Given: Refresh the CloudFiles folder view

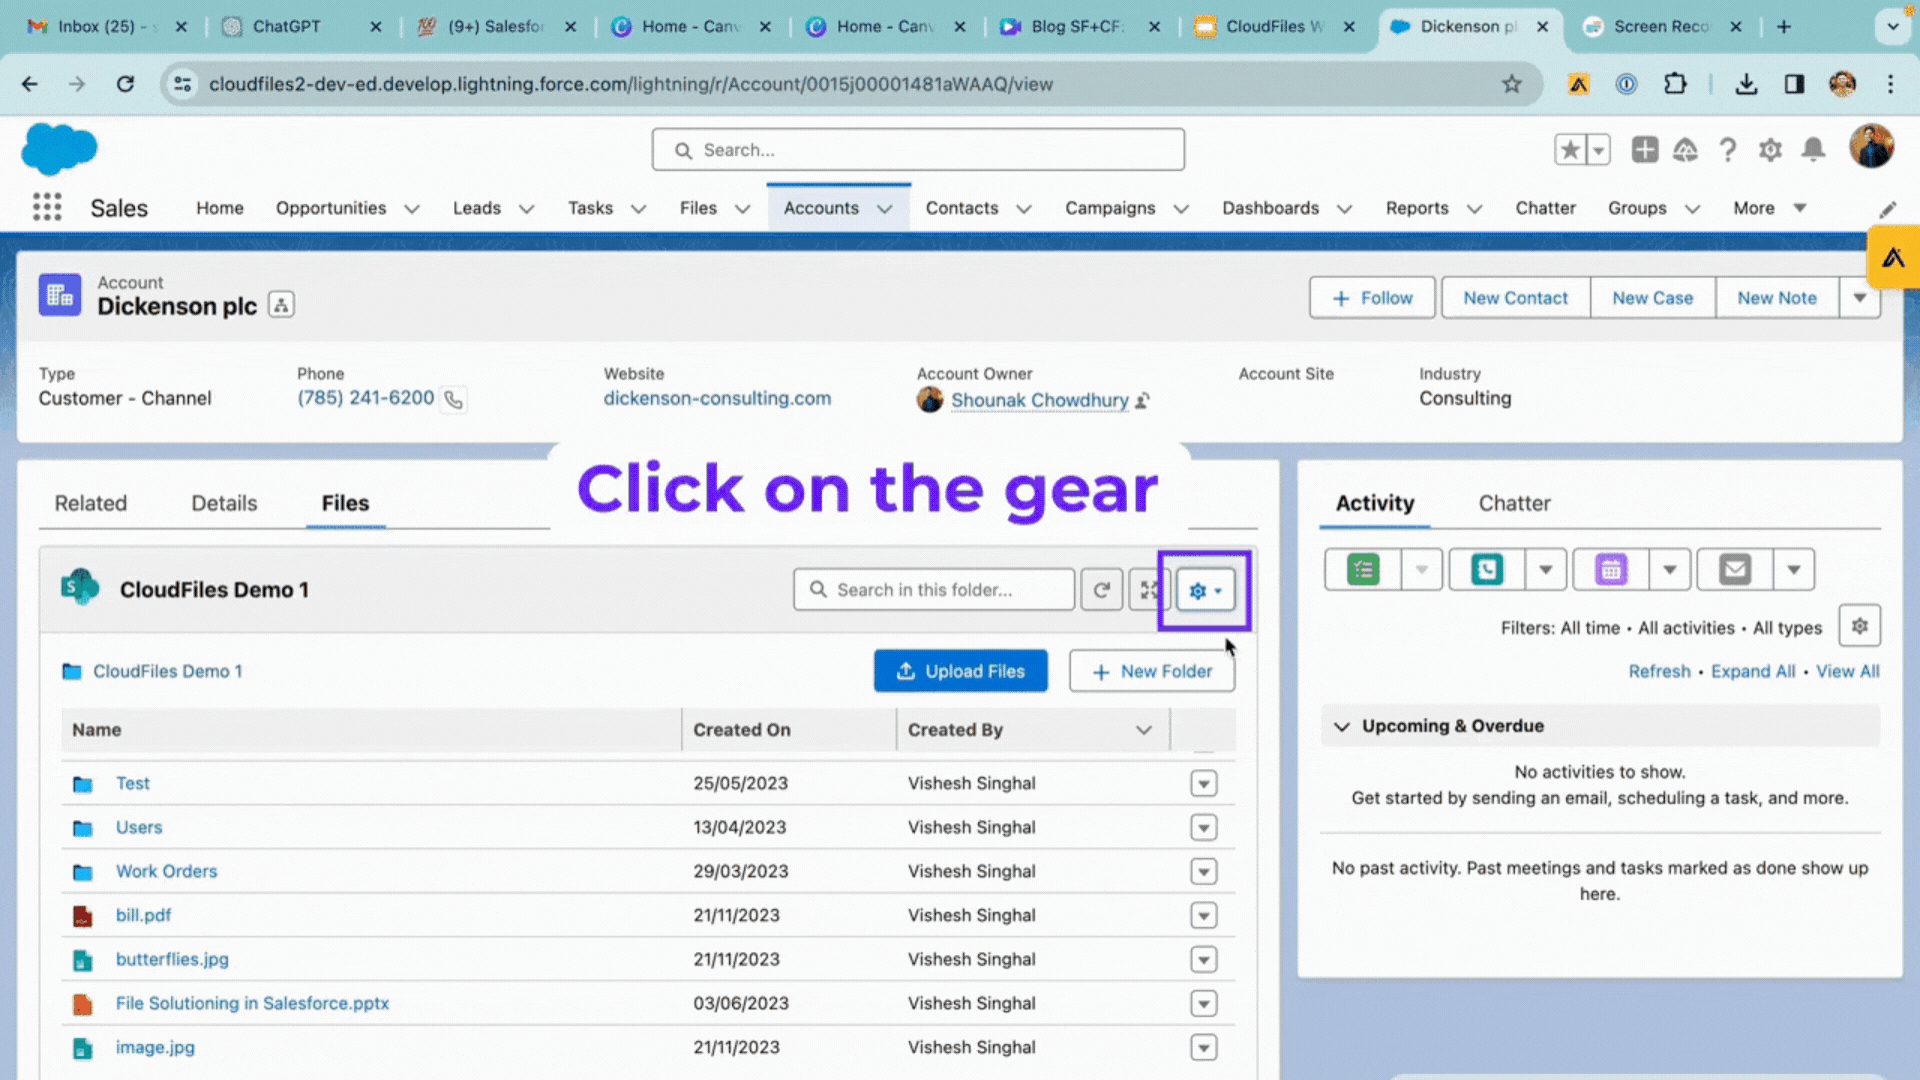Looking at the screenshot, I should click(1101, 590).
